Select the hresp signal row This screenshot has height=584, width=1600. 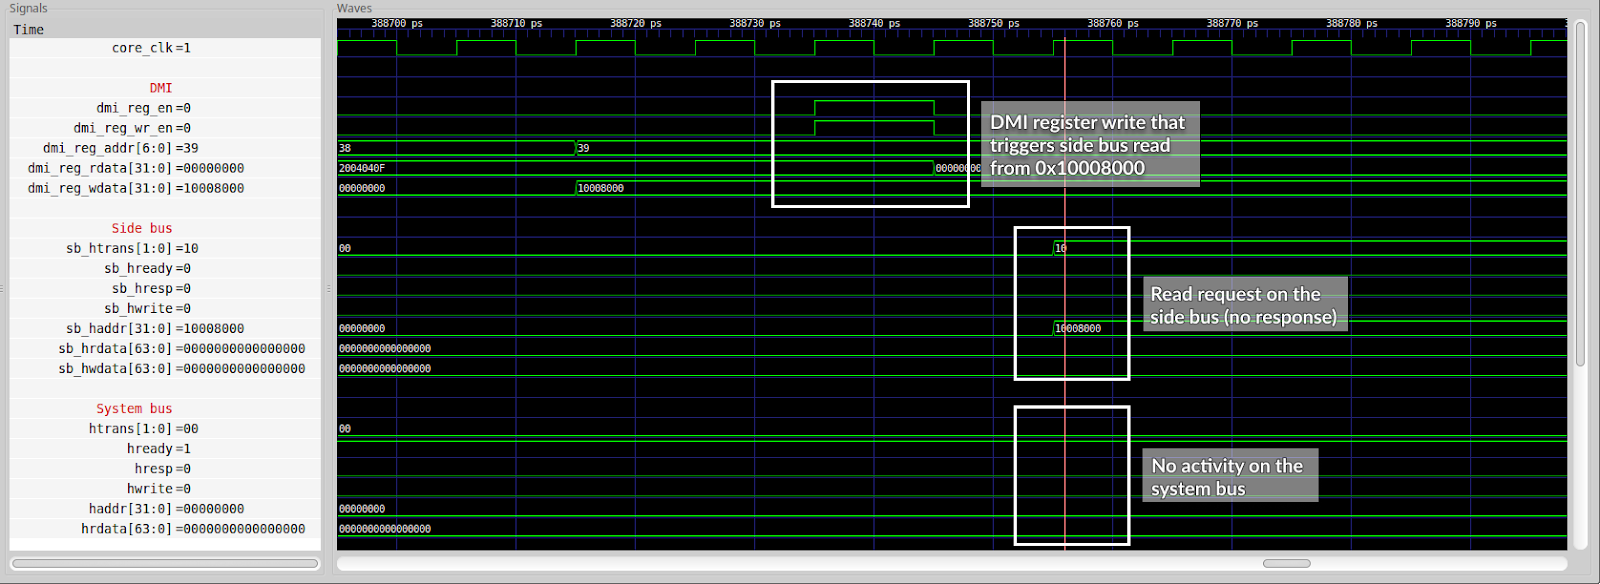[x=165, y=468]
